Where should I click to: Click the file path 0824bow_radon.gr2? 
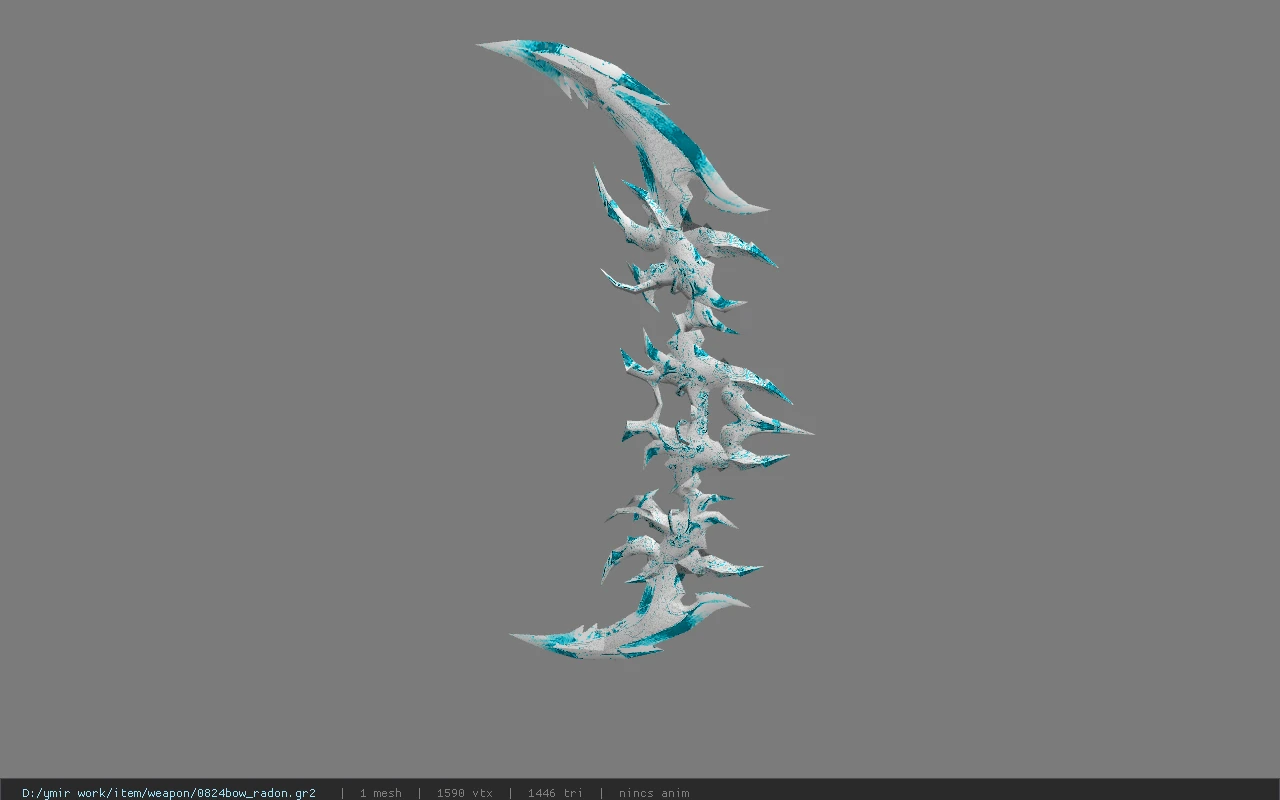(169, 793)
